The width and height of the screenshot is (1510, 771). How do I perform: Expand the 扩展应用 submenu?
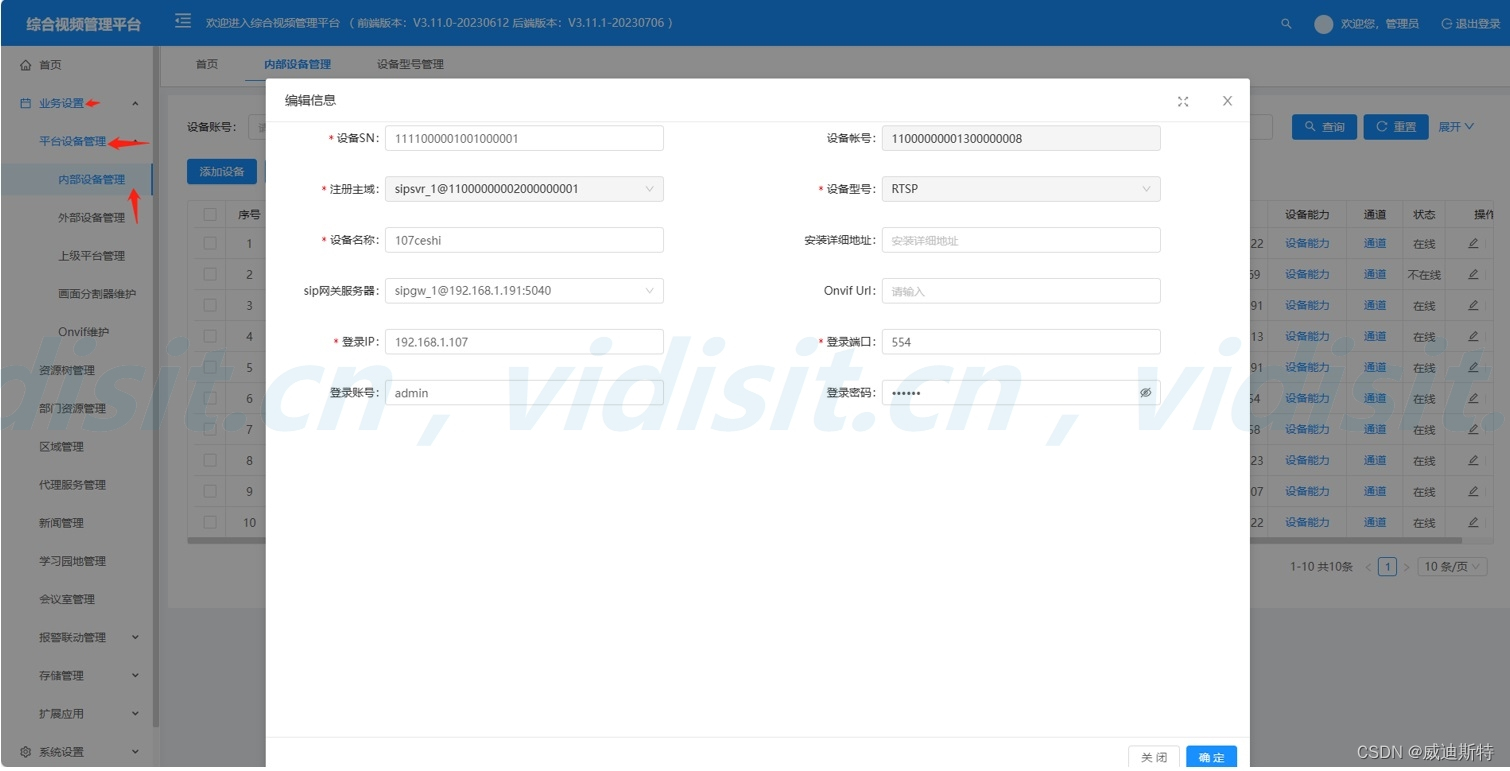[135, 713]
